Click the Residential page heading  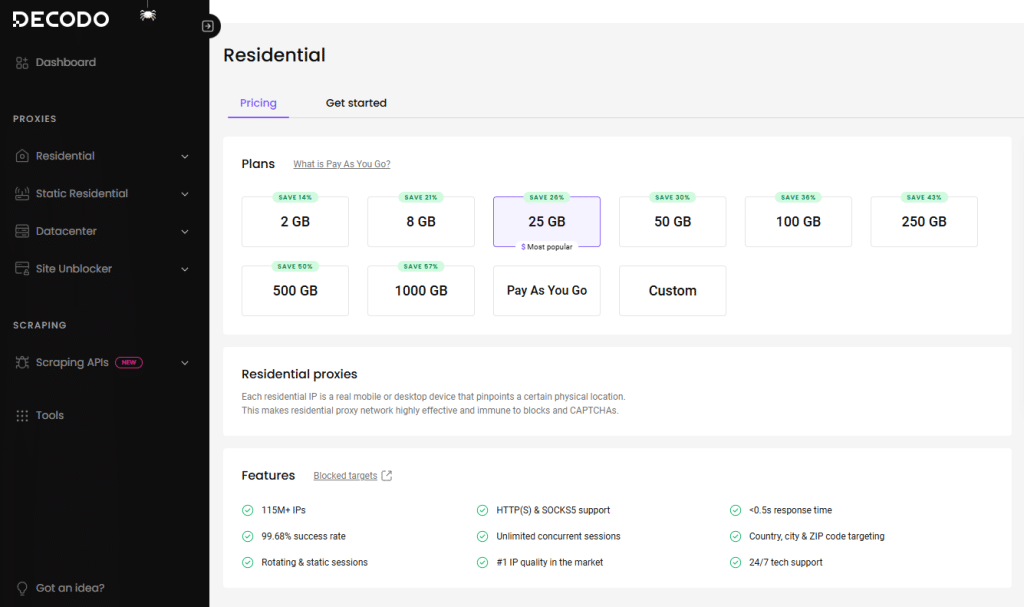coord(274,55)
